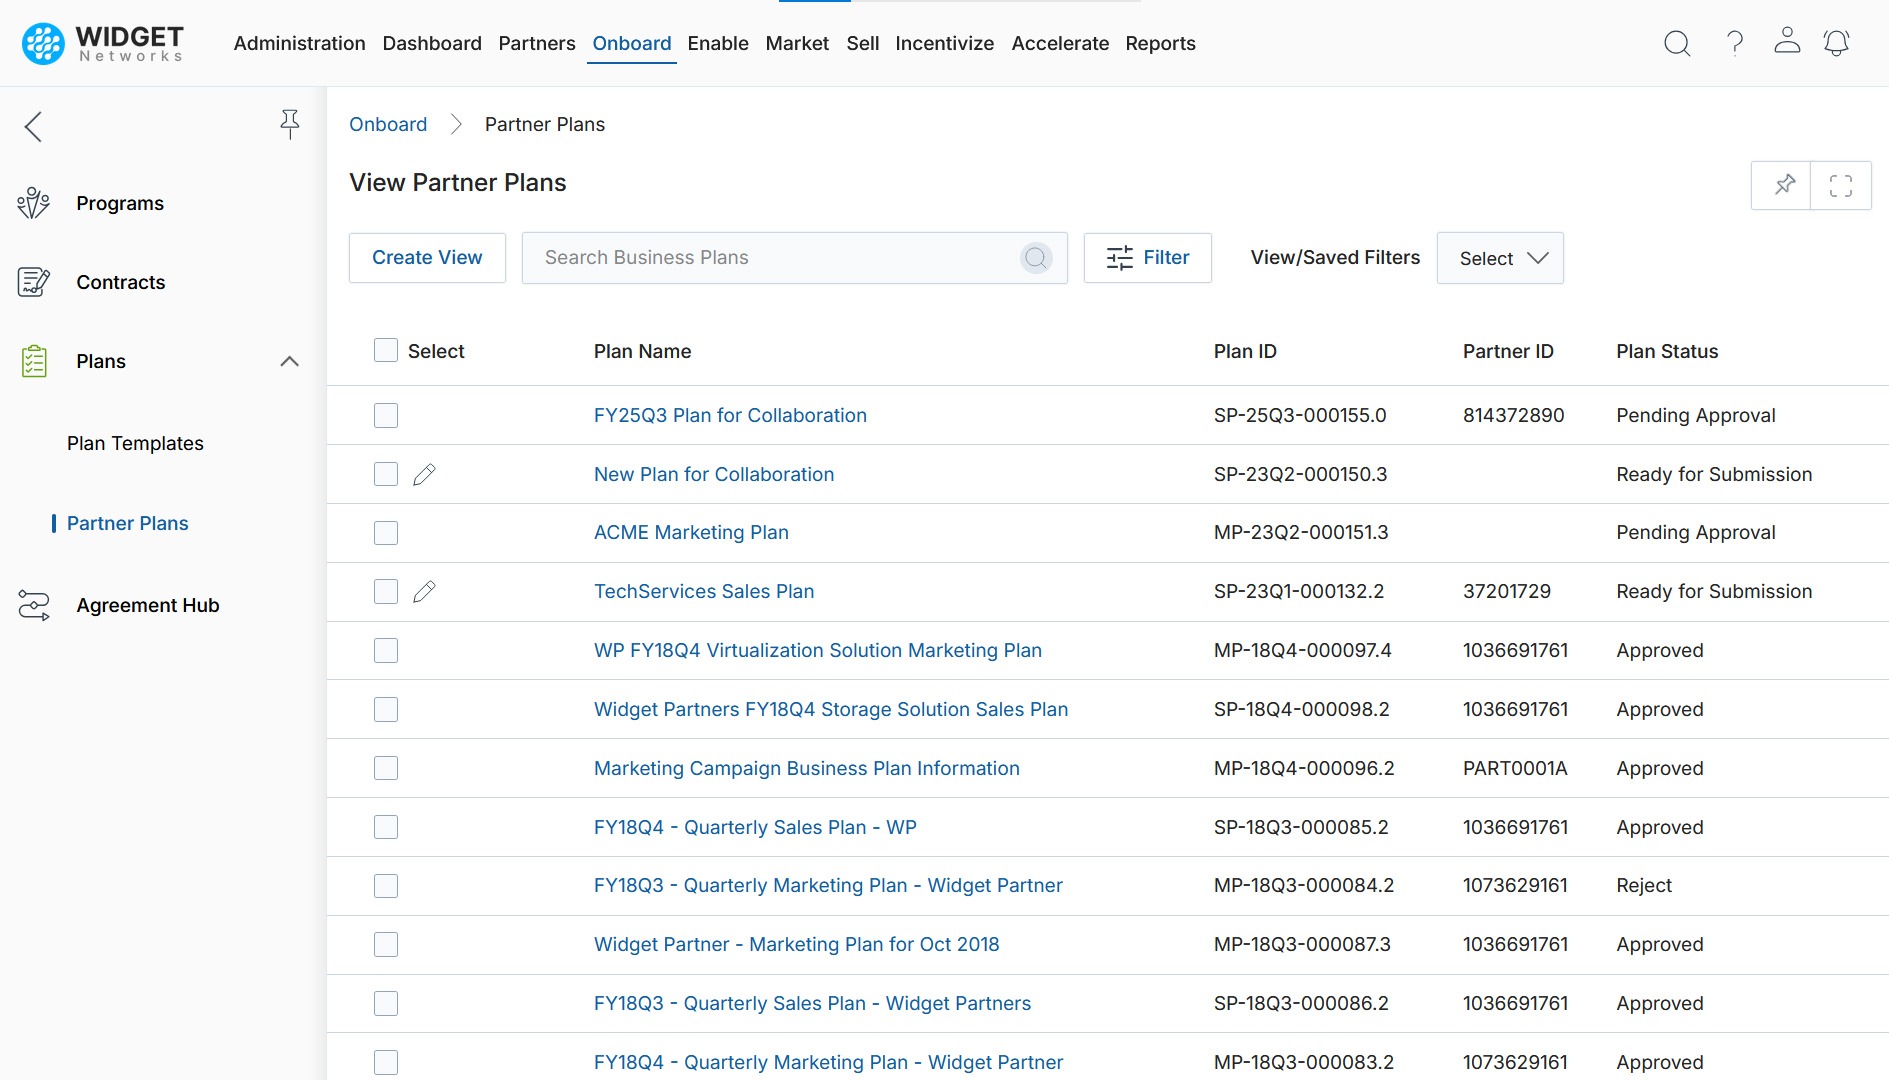Pin the View Partner Plans panel
The height and width of the screenshot is (1080, 1889).
point(1784,186)
